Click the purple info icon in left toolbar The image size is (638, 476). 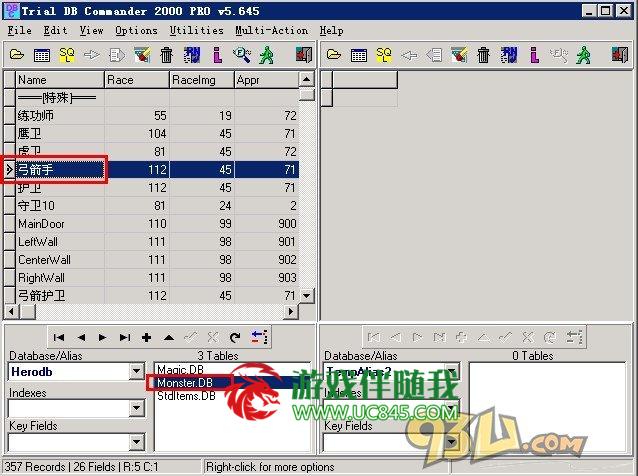click(217, 55)
